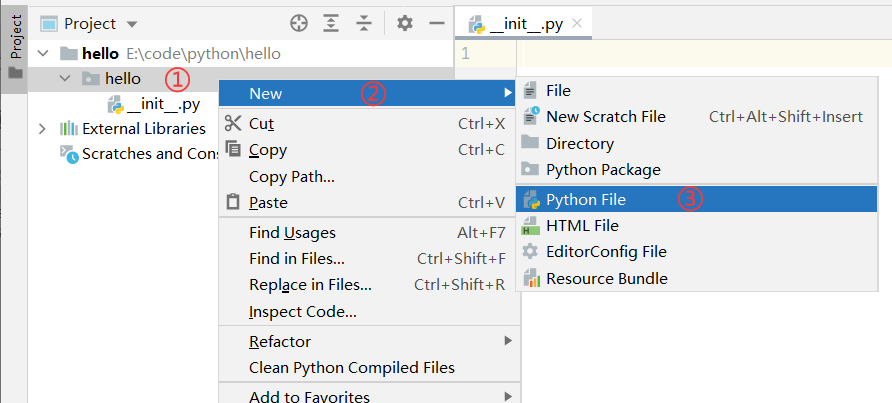Screen dimensions: 892x403
Task: Click the Collapse All icon in Project toolbar
Action: (x=364, y=23)
